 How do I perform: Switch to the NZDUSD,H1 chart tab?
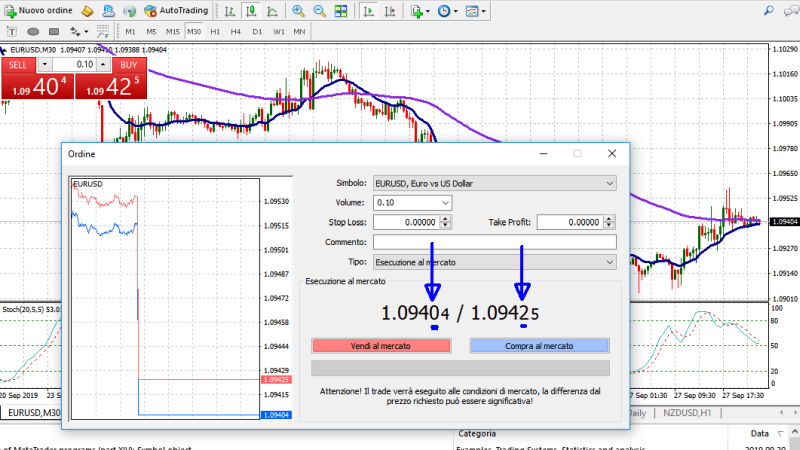686,413
